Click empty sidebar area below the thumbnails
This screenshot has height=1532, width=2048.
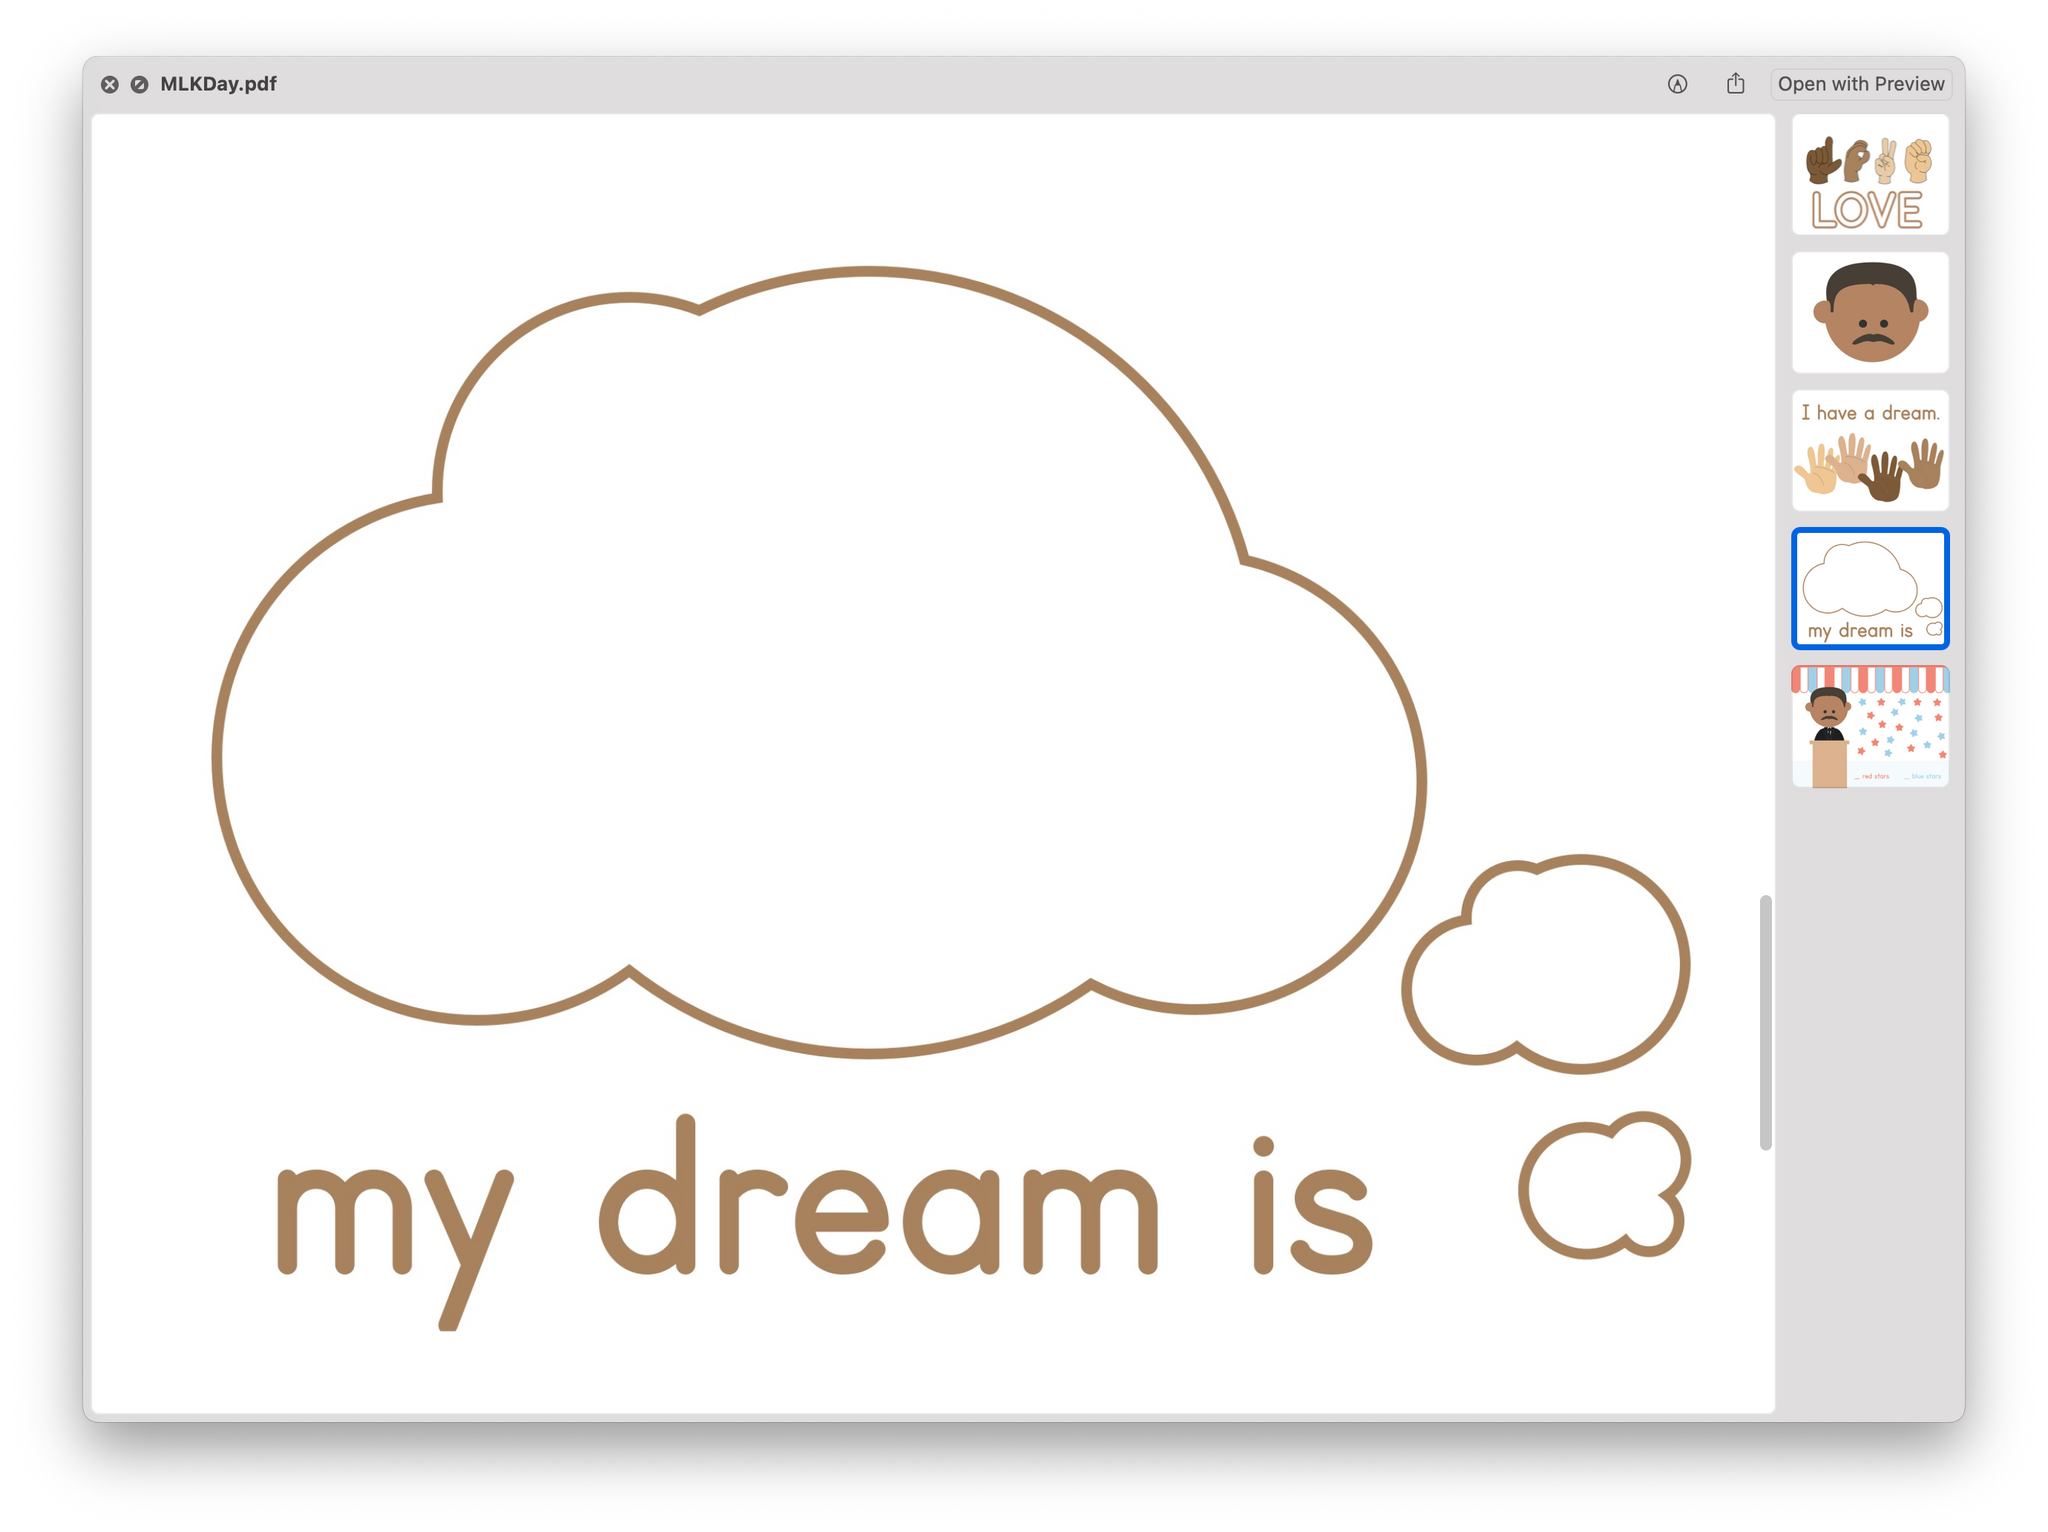[1869, 1100]
